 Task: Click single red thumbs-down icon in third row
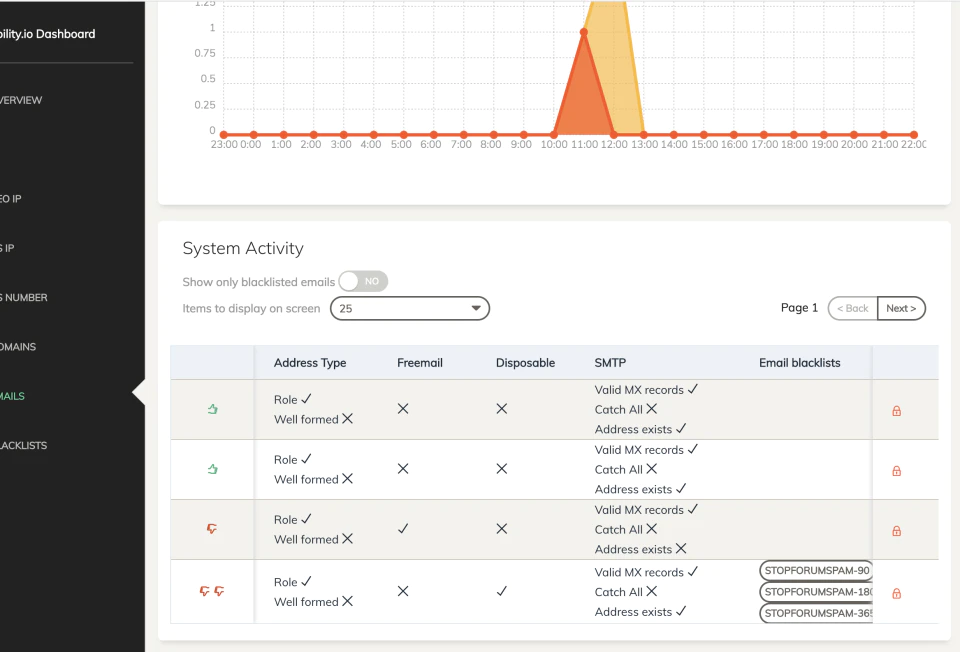coord(212,528)
